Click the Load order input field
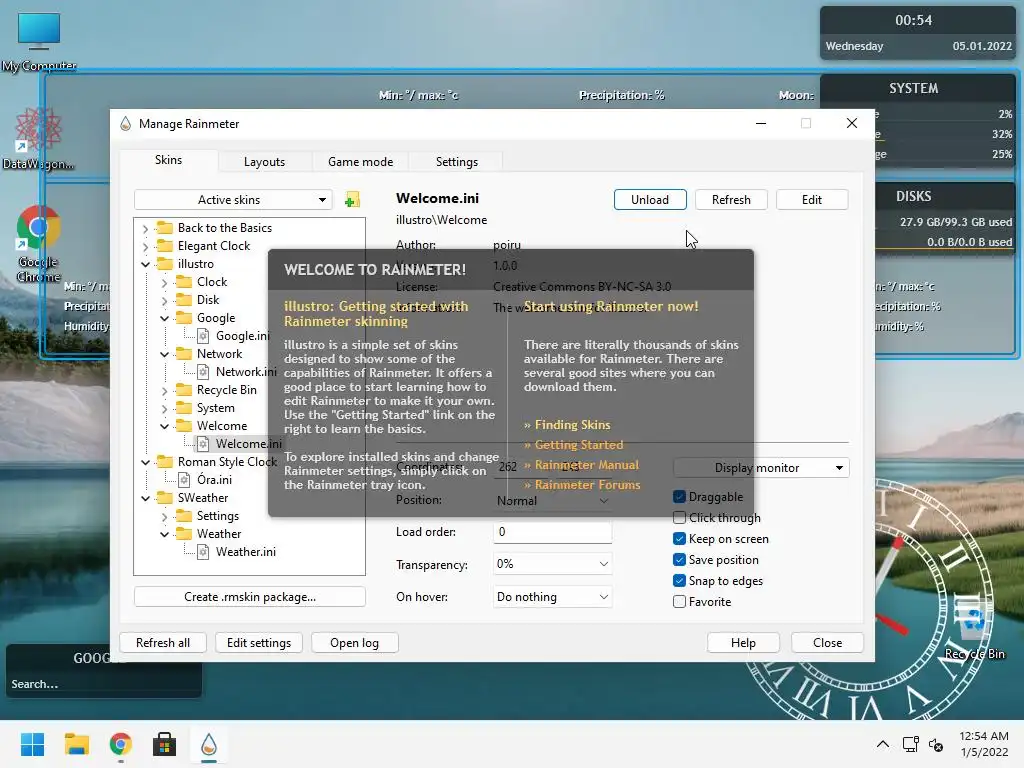 point(552,532)
